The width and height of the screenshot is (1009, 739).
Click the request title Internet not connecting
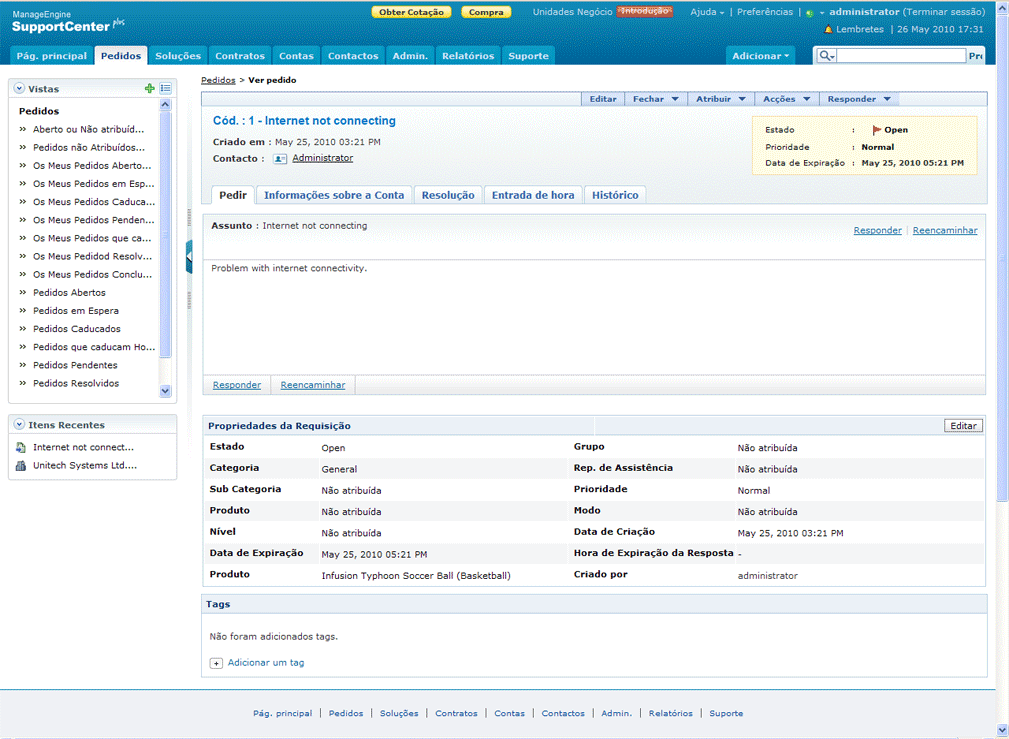[x=304, y=121]
